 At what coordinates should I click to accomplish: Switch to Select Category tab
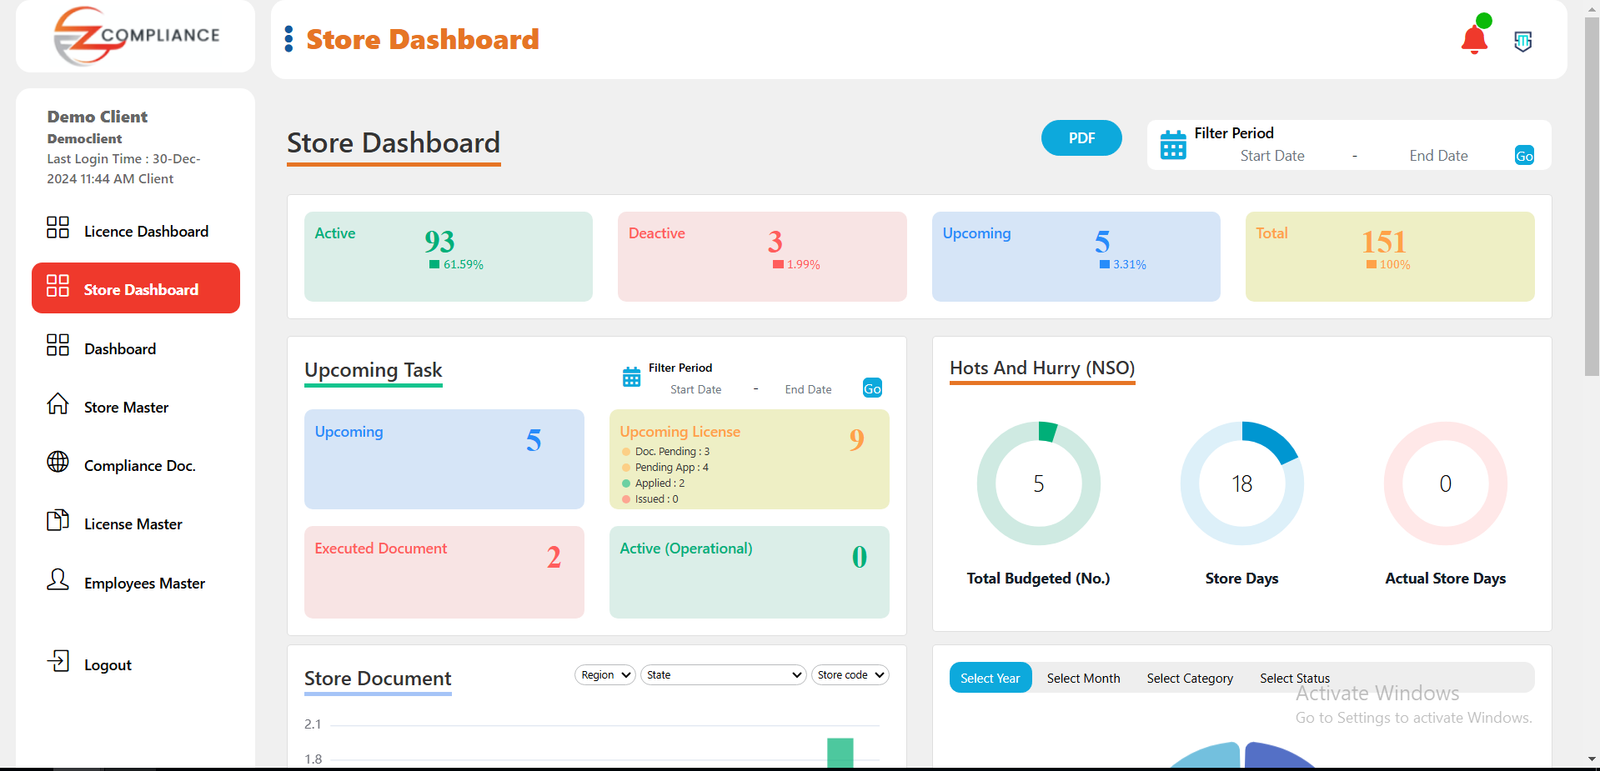click(x=1190, y=678)
